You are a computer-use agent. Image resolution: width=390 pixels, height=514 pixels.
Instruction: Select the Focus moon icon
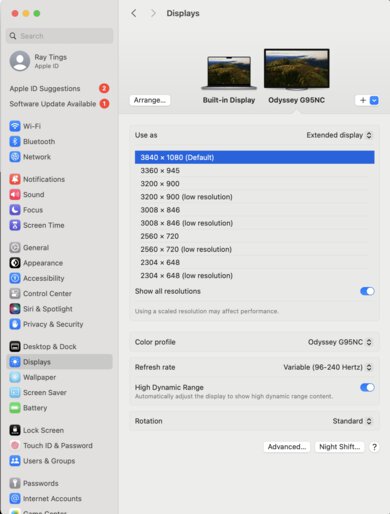pyautogui.click(x=15, y=210)
